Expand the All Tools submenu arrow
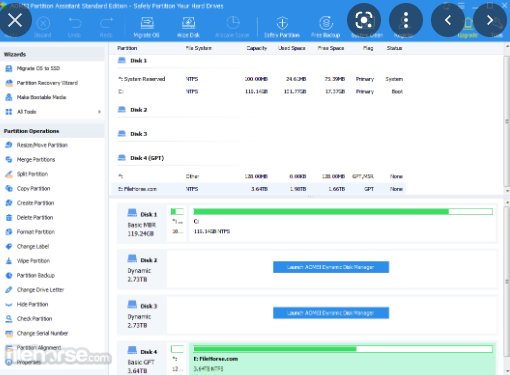510x375 pixels. tap(99, 112)
